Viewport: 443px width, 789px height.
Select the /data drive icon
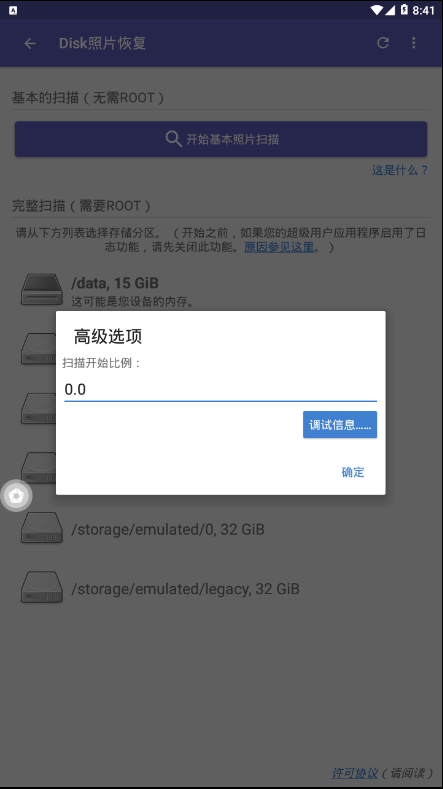coord(42,289)
